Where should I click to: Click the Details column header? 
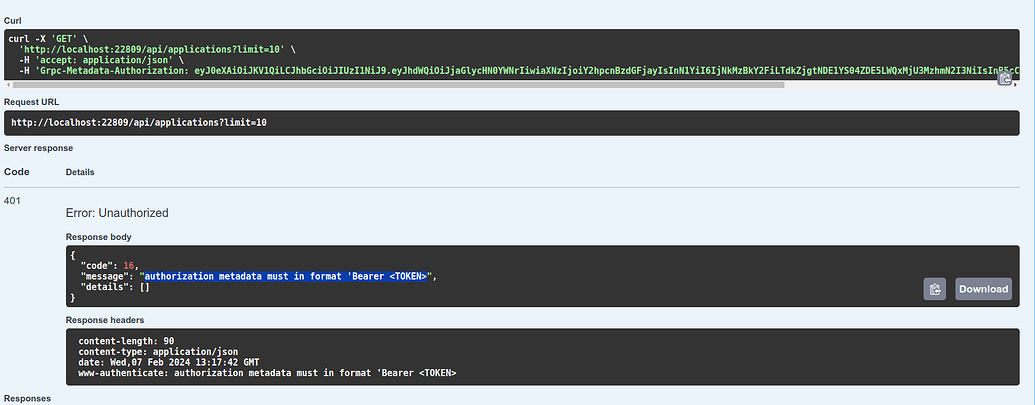point(80,172)
